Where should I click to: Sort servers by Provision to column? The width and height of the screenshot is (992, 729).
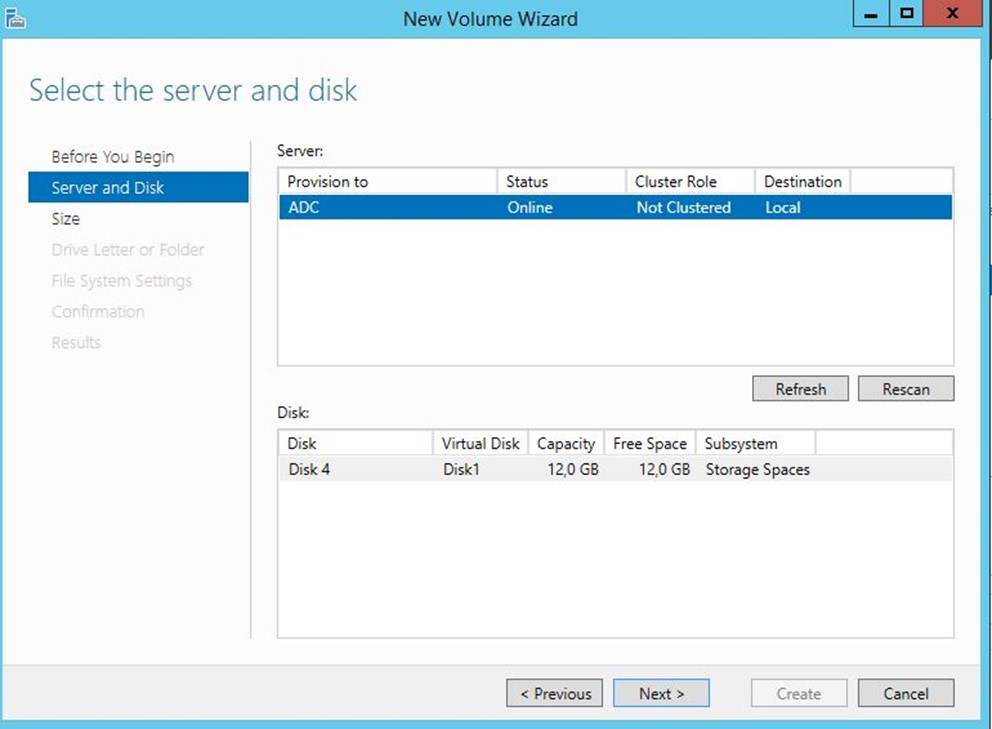coord(388,182)
